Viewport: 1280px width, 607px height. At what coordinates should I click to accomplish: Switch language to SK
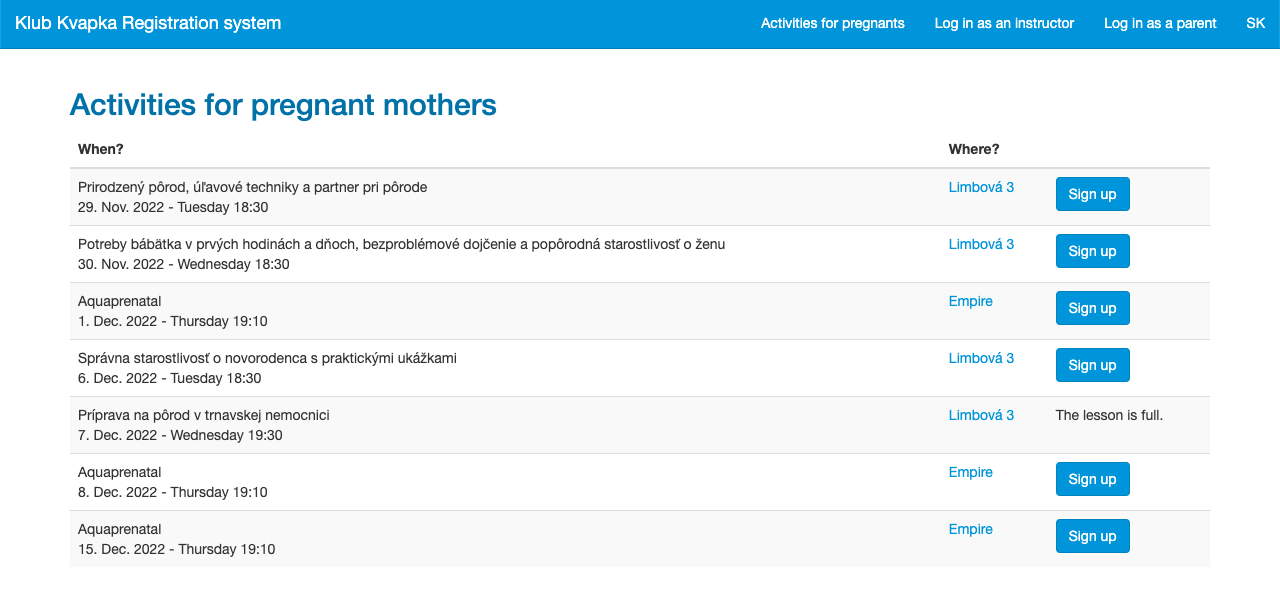(x=1255, y=23)
